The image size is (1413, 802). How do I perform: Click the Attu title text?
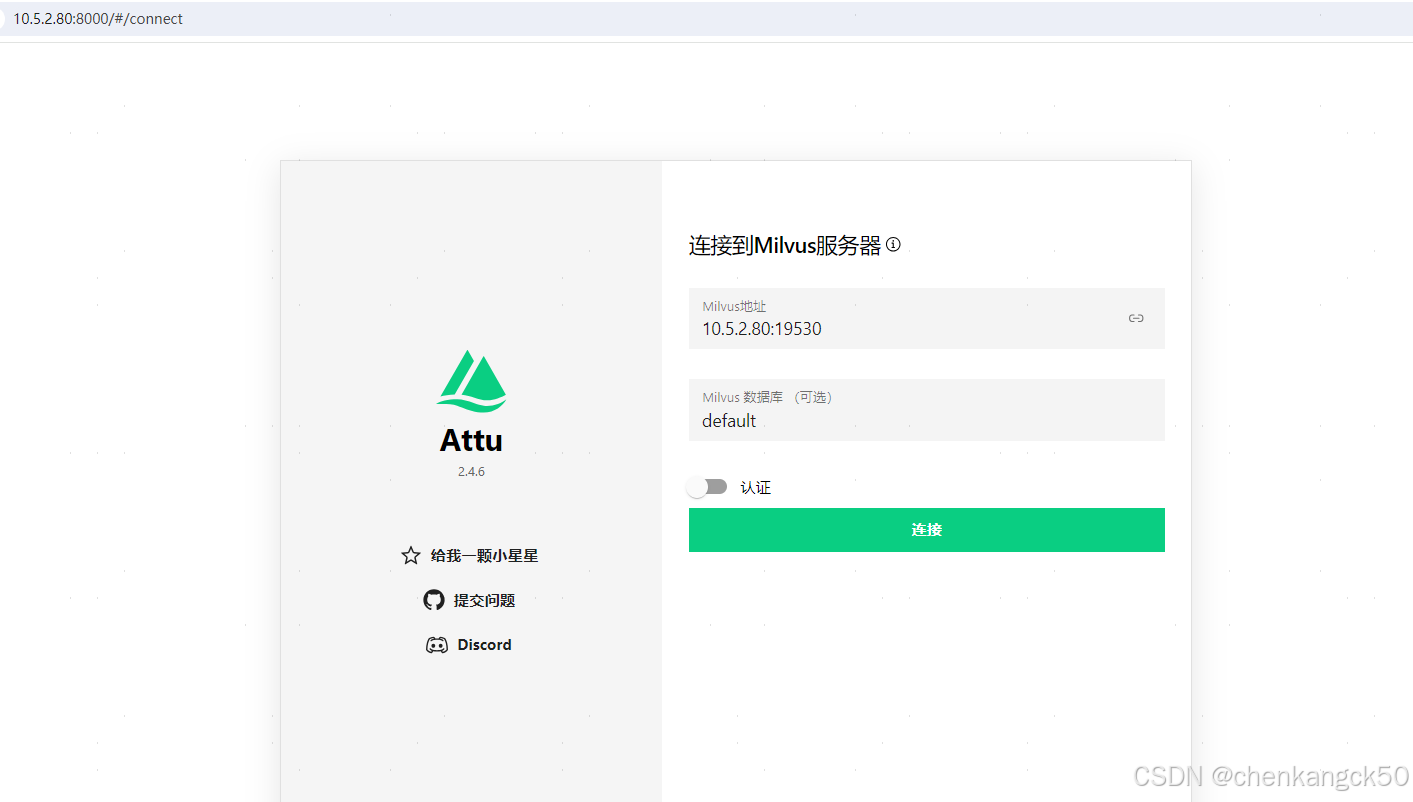[x=471, y=440]
